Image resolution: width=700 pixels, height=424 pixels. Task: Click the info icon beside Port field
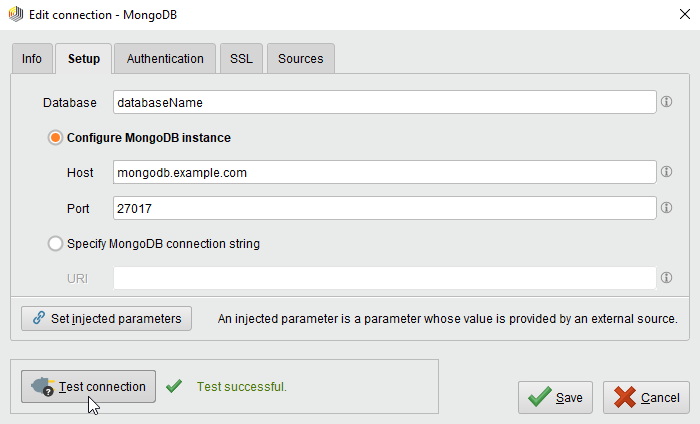(x=666, y=208)
